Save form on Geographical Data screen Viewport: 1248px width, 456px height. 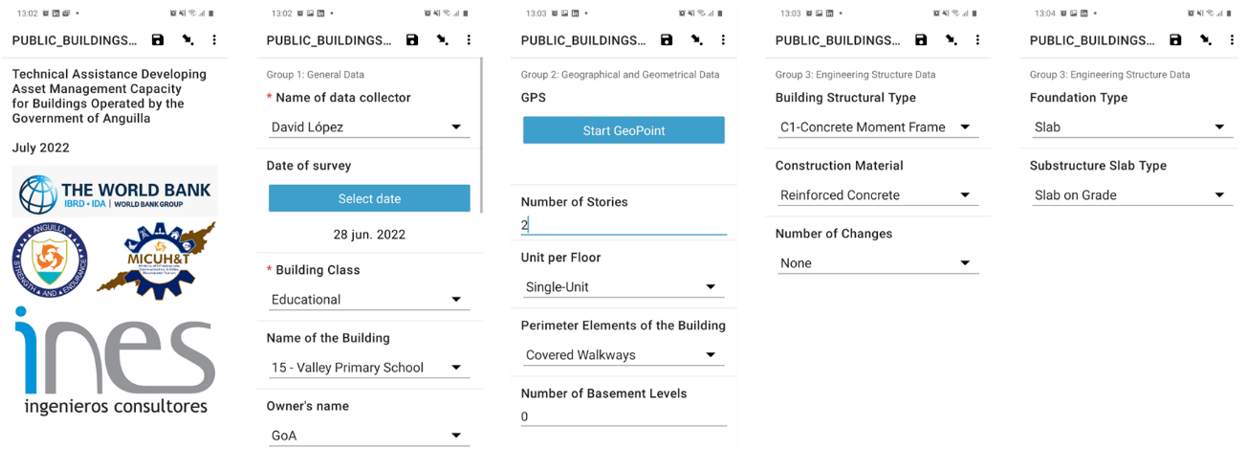tap(667, 40)
